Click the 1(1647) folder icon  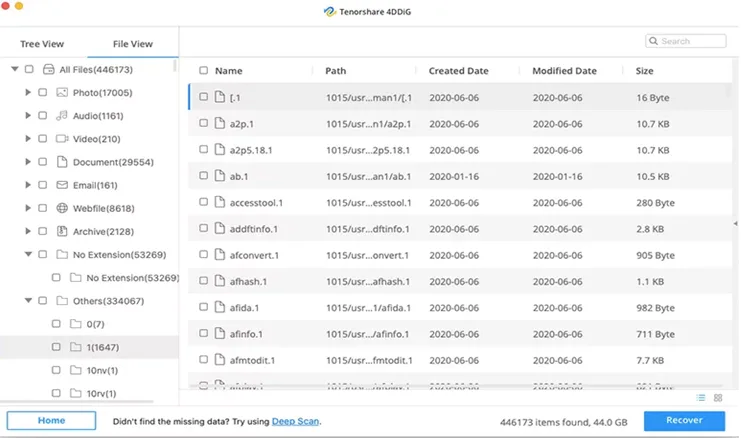tap(76, 347)
